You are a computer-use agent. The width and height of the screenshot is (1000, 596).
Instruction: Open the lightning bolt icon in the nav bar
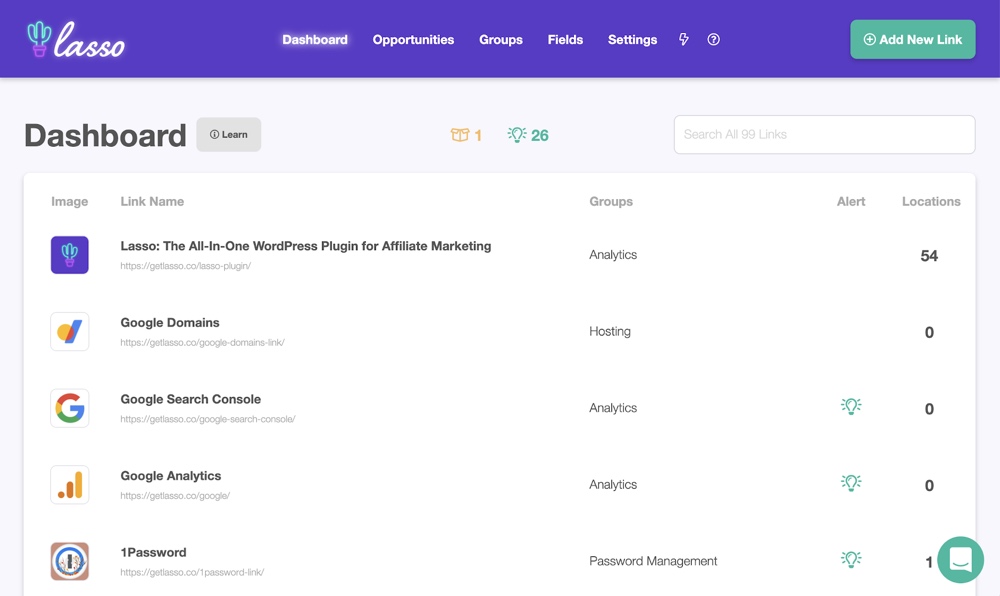684,40
